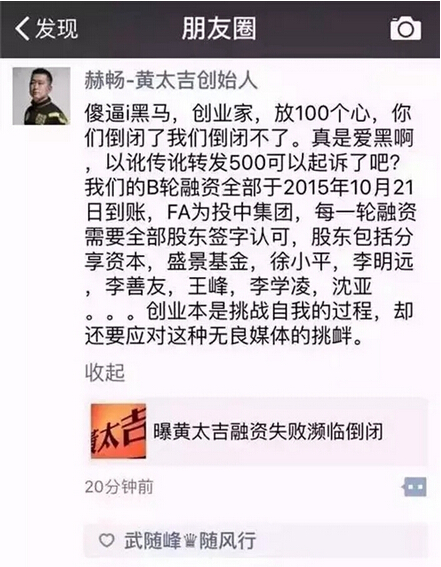Tap post line listing 盛景基金, 徐小平
441x567 pixels.
point(249,262)
